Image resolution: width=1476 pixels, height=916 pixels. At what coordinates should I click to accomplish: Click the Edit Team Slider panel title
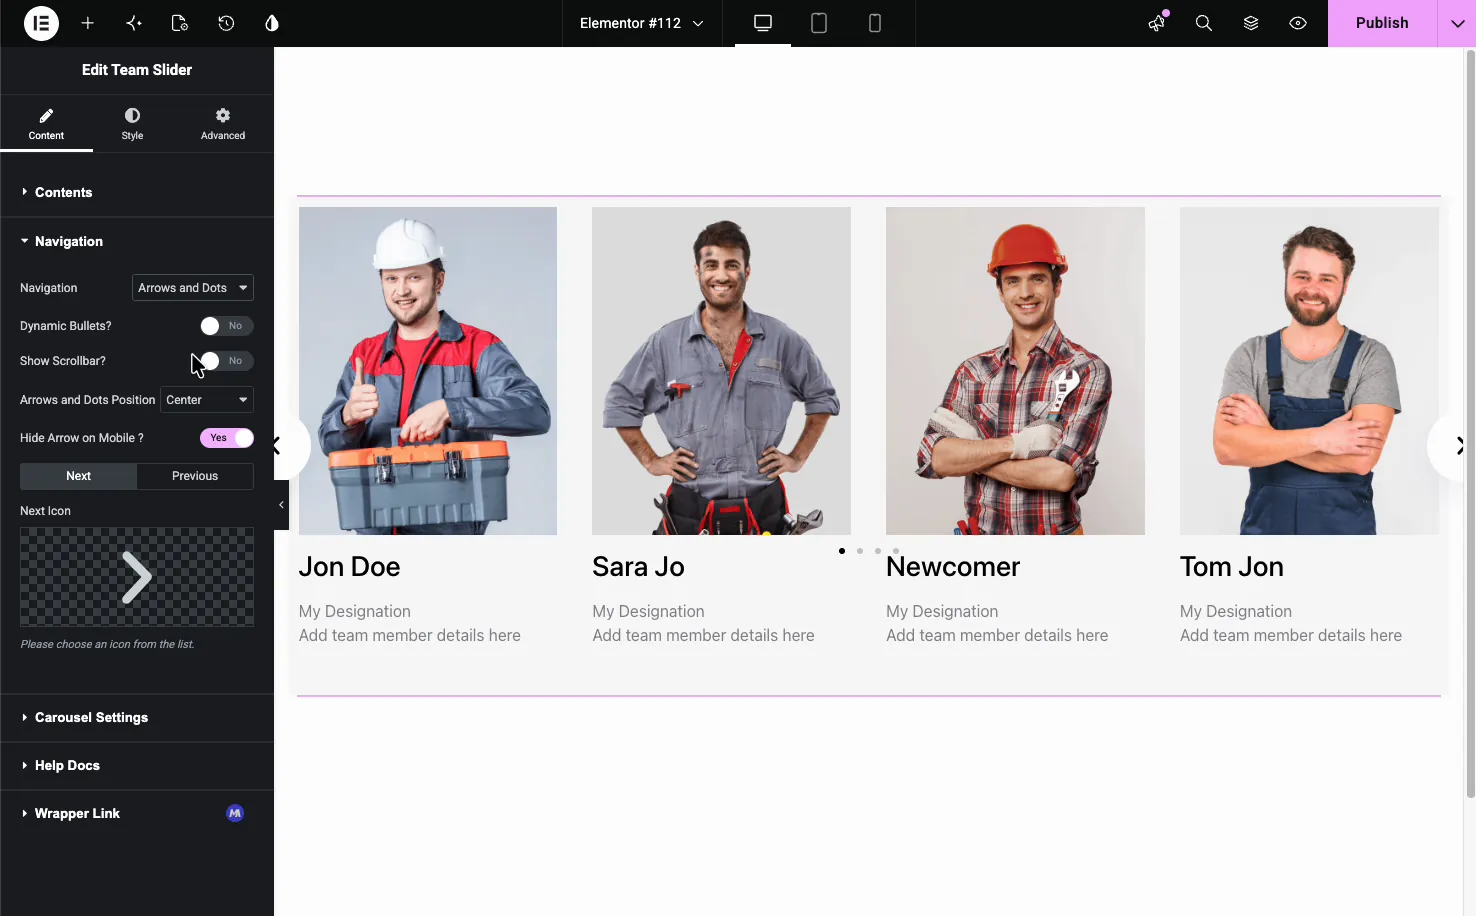coord(137,70)
